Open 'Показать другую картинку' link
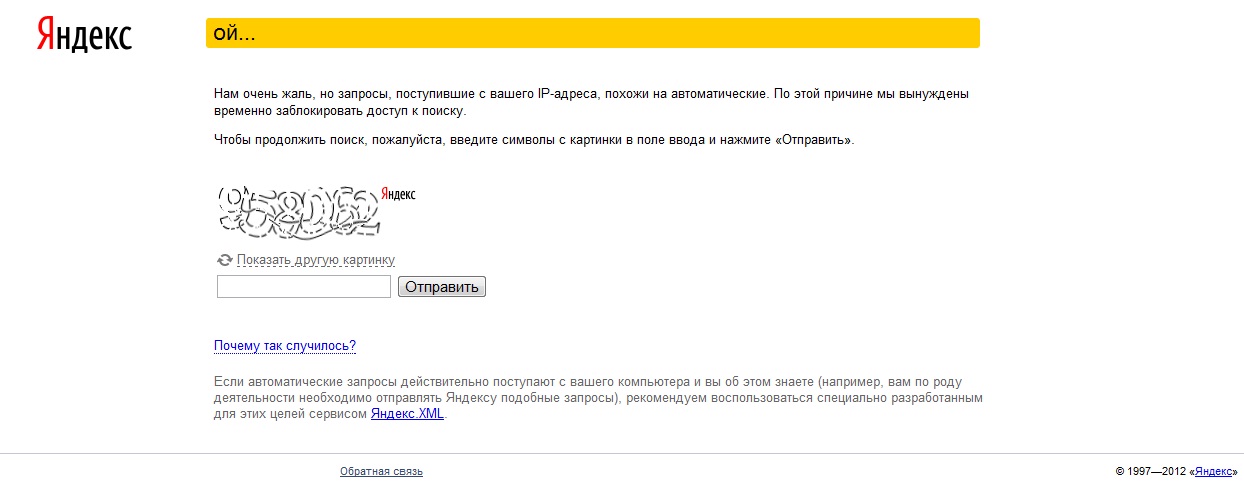 [x=316, y=260]
